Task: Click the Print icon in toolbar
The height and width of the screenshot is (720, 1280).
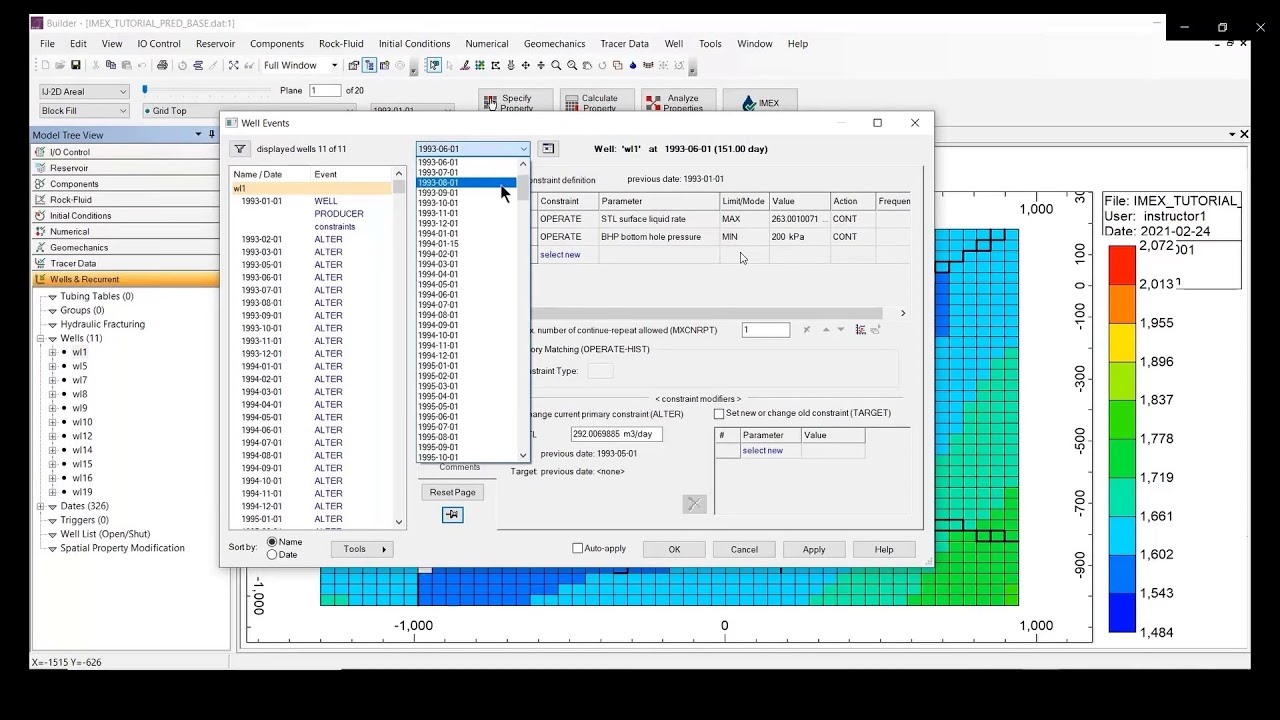Action: (x=163, y=66)
